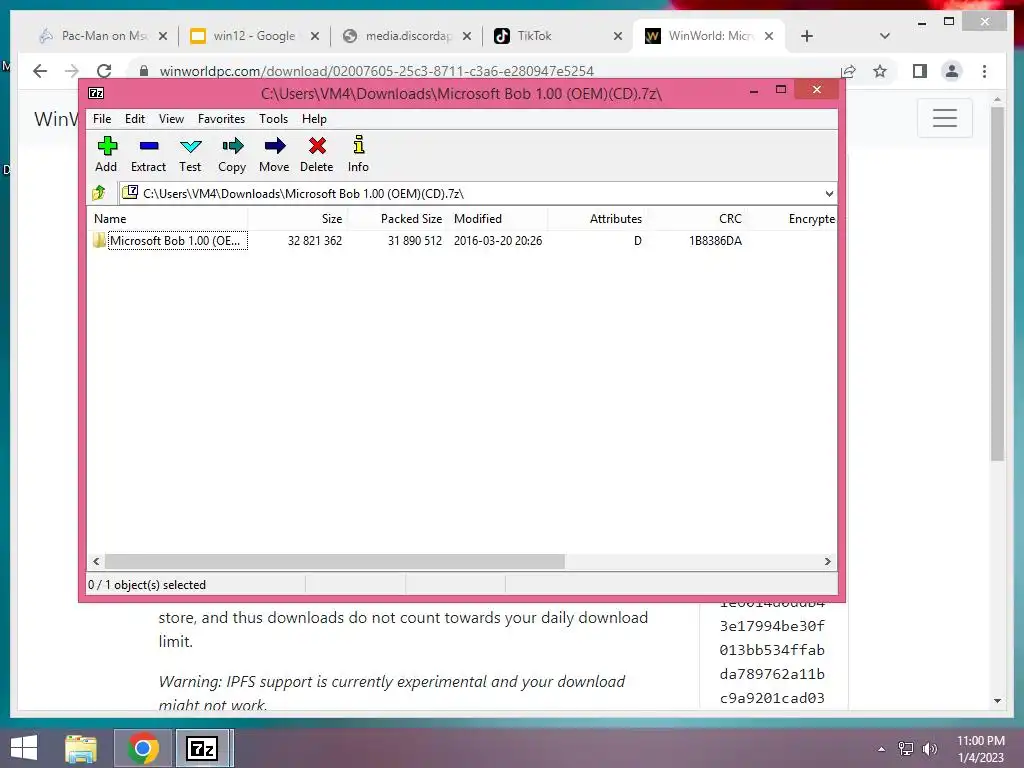Click the Move toolbar icon
This screenshot has width=1024, height=768.
pyautogui.click(x=274, y=153)
